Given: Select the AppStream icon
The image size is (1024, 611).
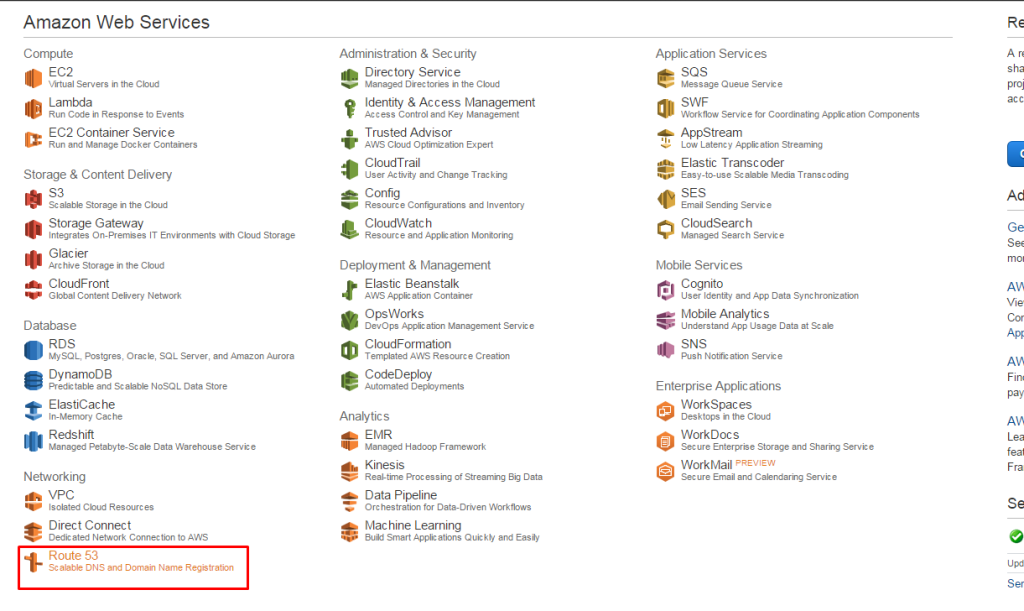Looking at the screenshot, I should tap(665, 139).
